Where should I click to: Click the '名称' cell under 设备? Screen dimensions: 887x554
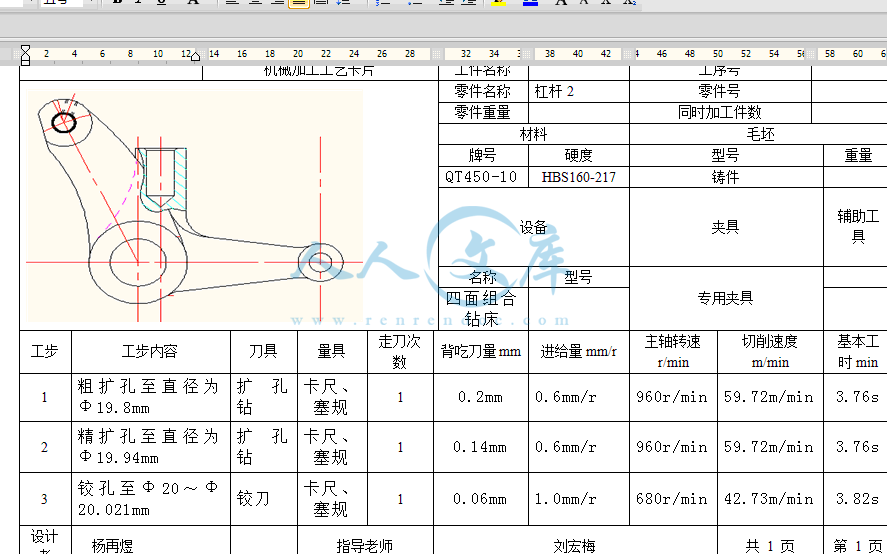483,277
